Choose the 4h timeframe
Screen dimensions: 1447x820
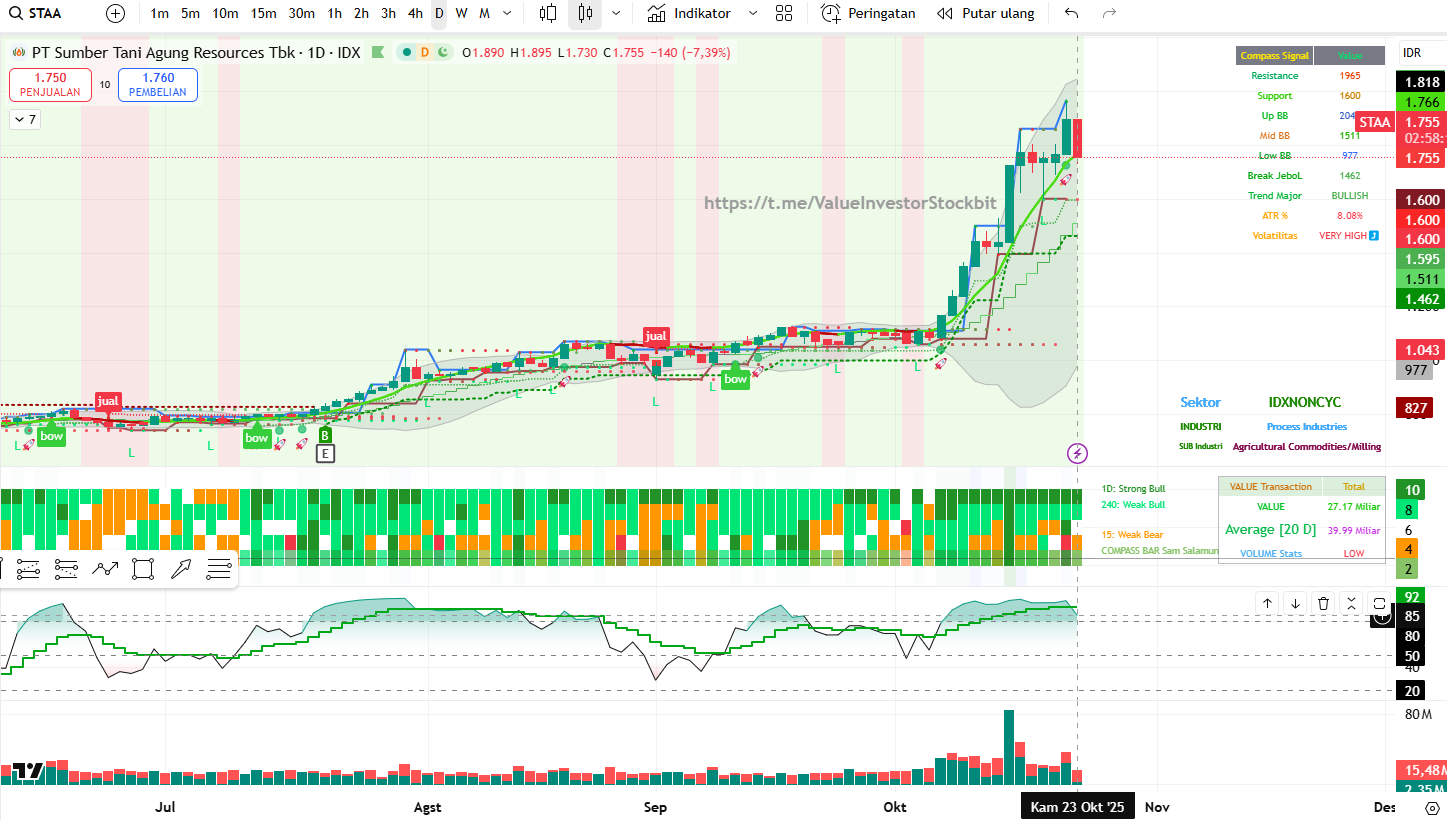(416, 13)
